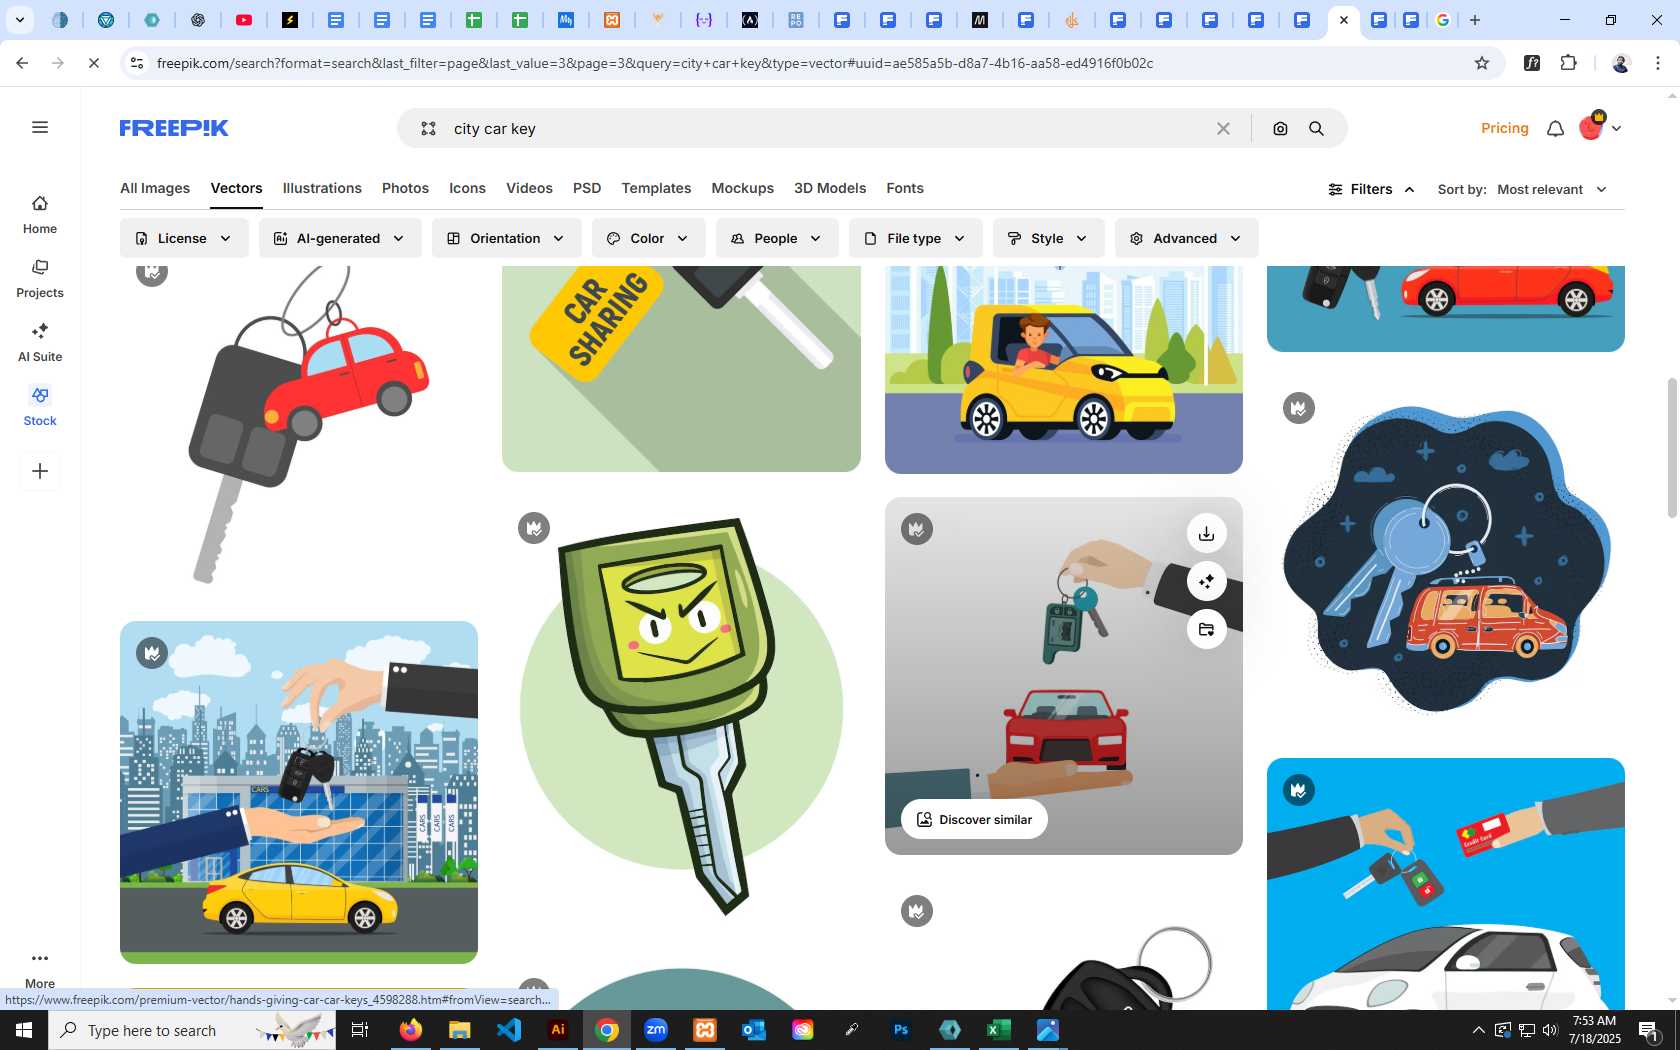Open the hamburger menu in Freepik sidebar
The height and width of the screenshot is (1050, 1680).
40,127
